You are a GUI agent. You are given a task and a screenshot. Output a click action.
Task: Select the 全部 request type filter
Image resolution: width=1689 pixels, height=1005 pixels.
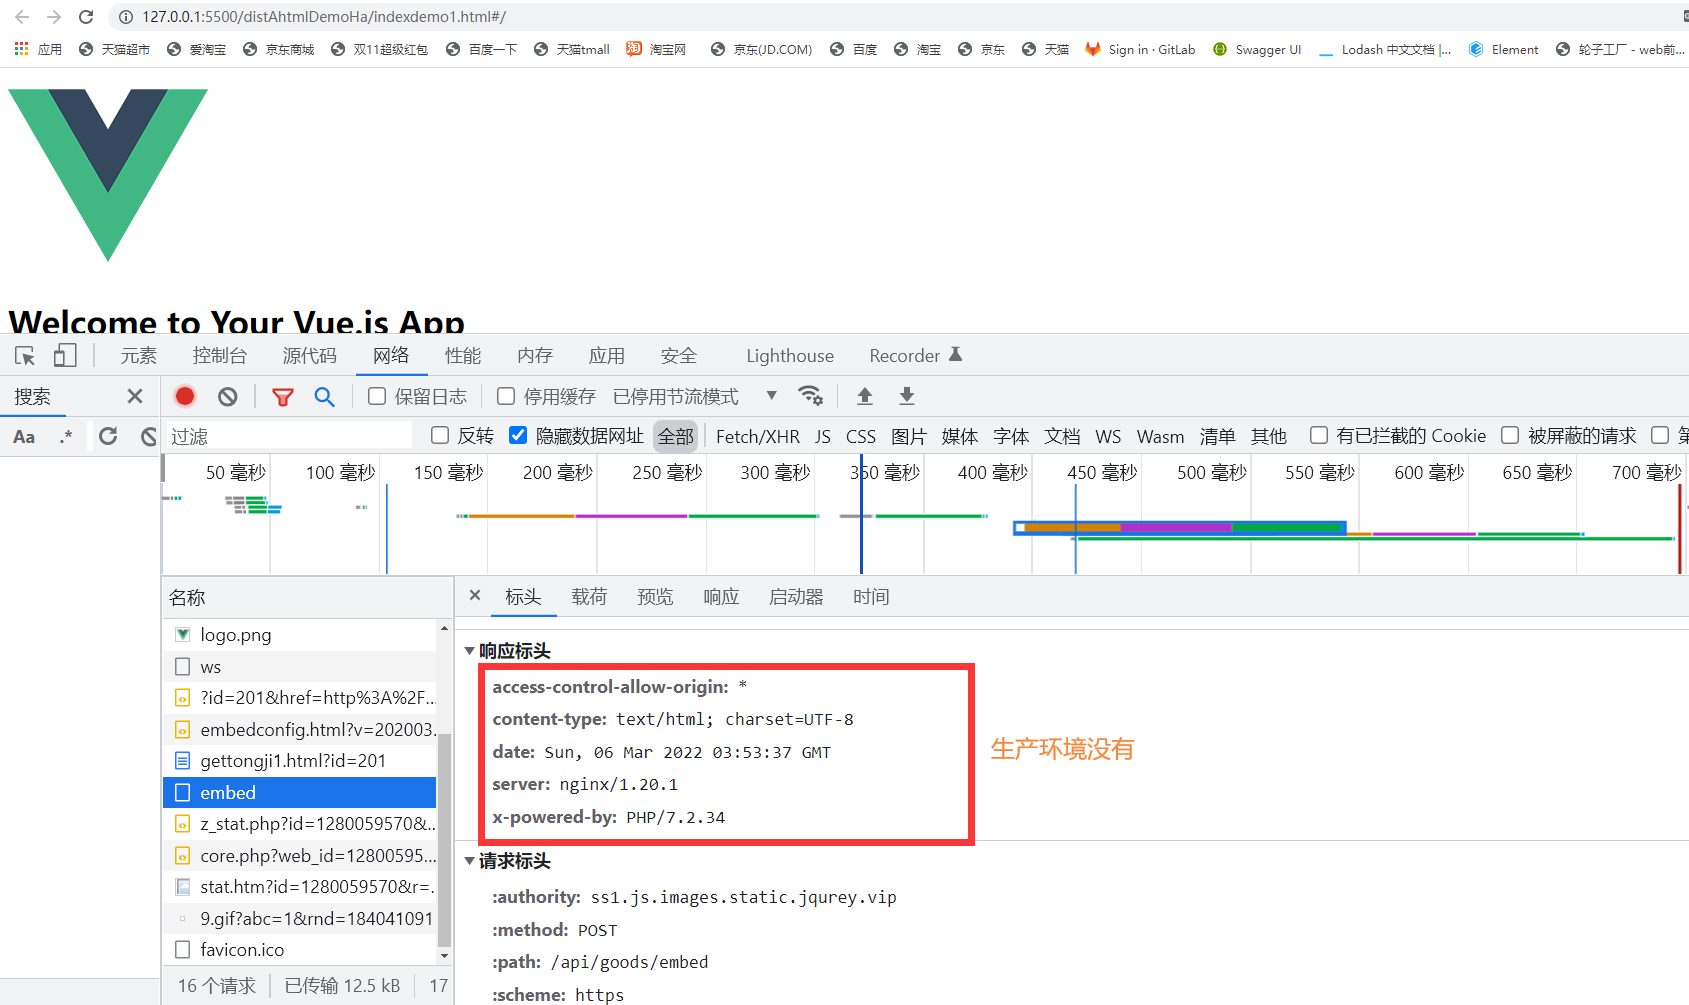click(x=676, y=436)
